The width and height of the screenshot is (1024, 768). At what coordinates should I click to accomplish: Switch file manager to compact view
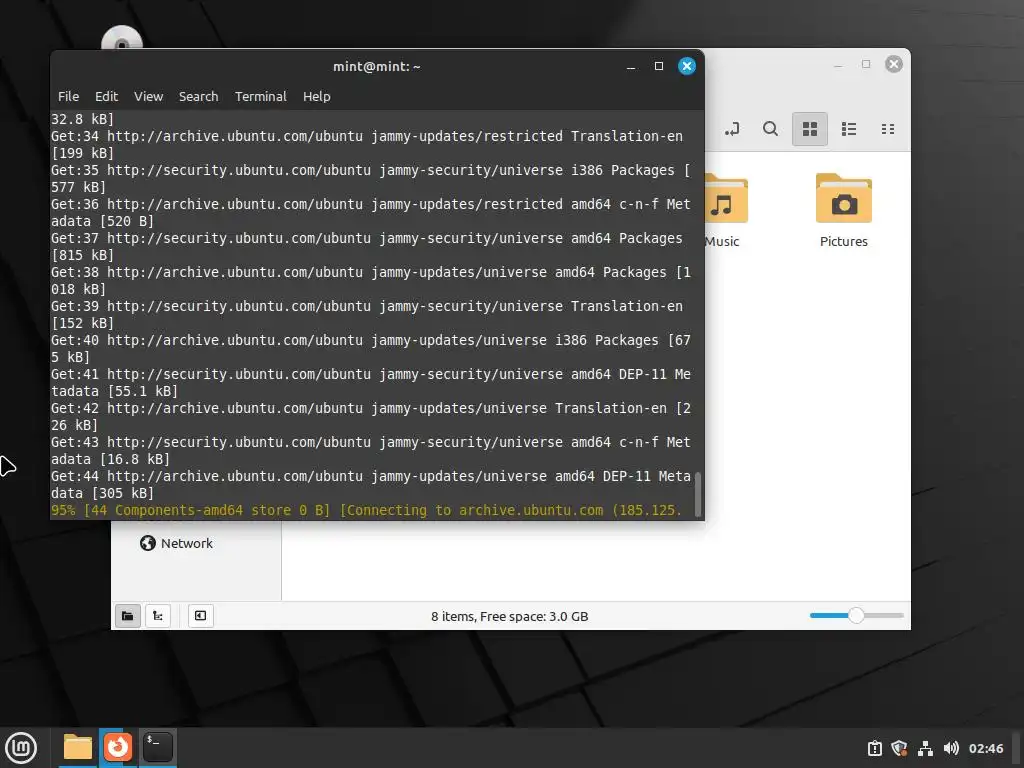point(888,129)
